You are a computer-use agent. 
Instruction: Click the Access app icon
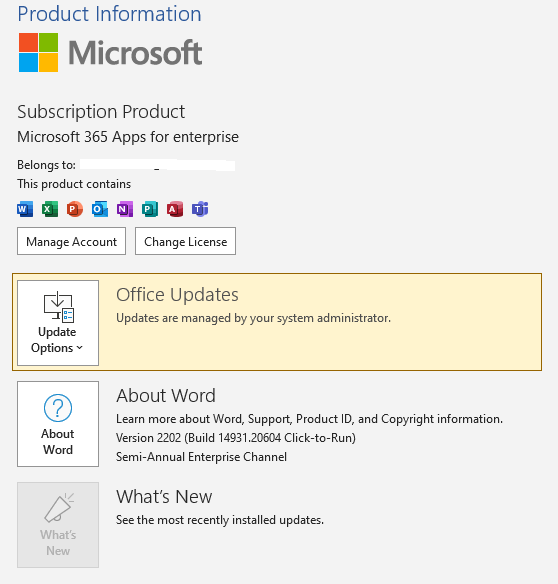[x=175, y=209]
